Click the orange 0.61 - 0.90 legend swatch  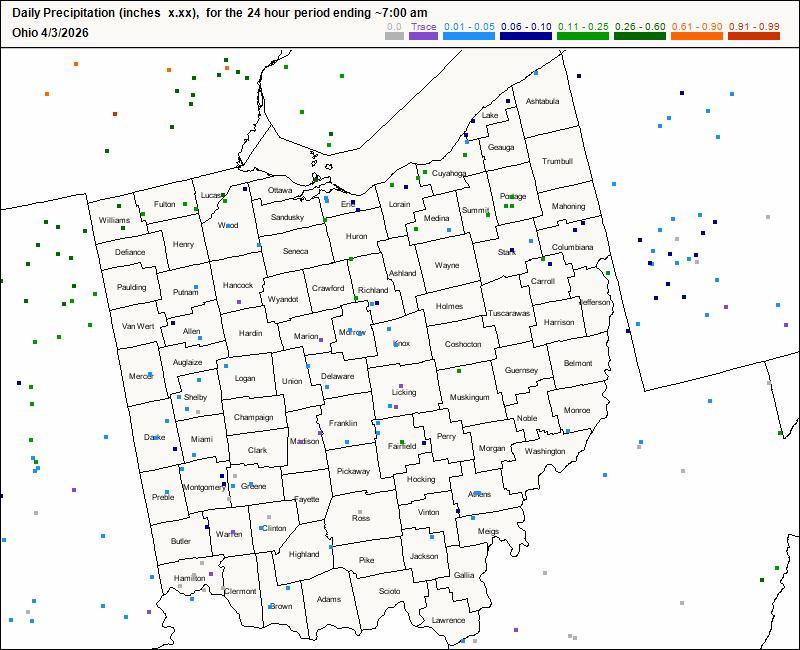(695, 36)
